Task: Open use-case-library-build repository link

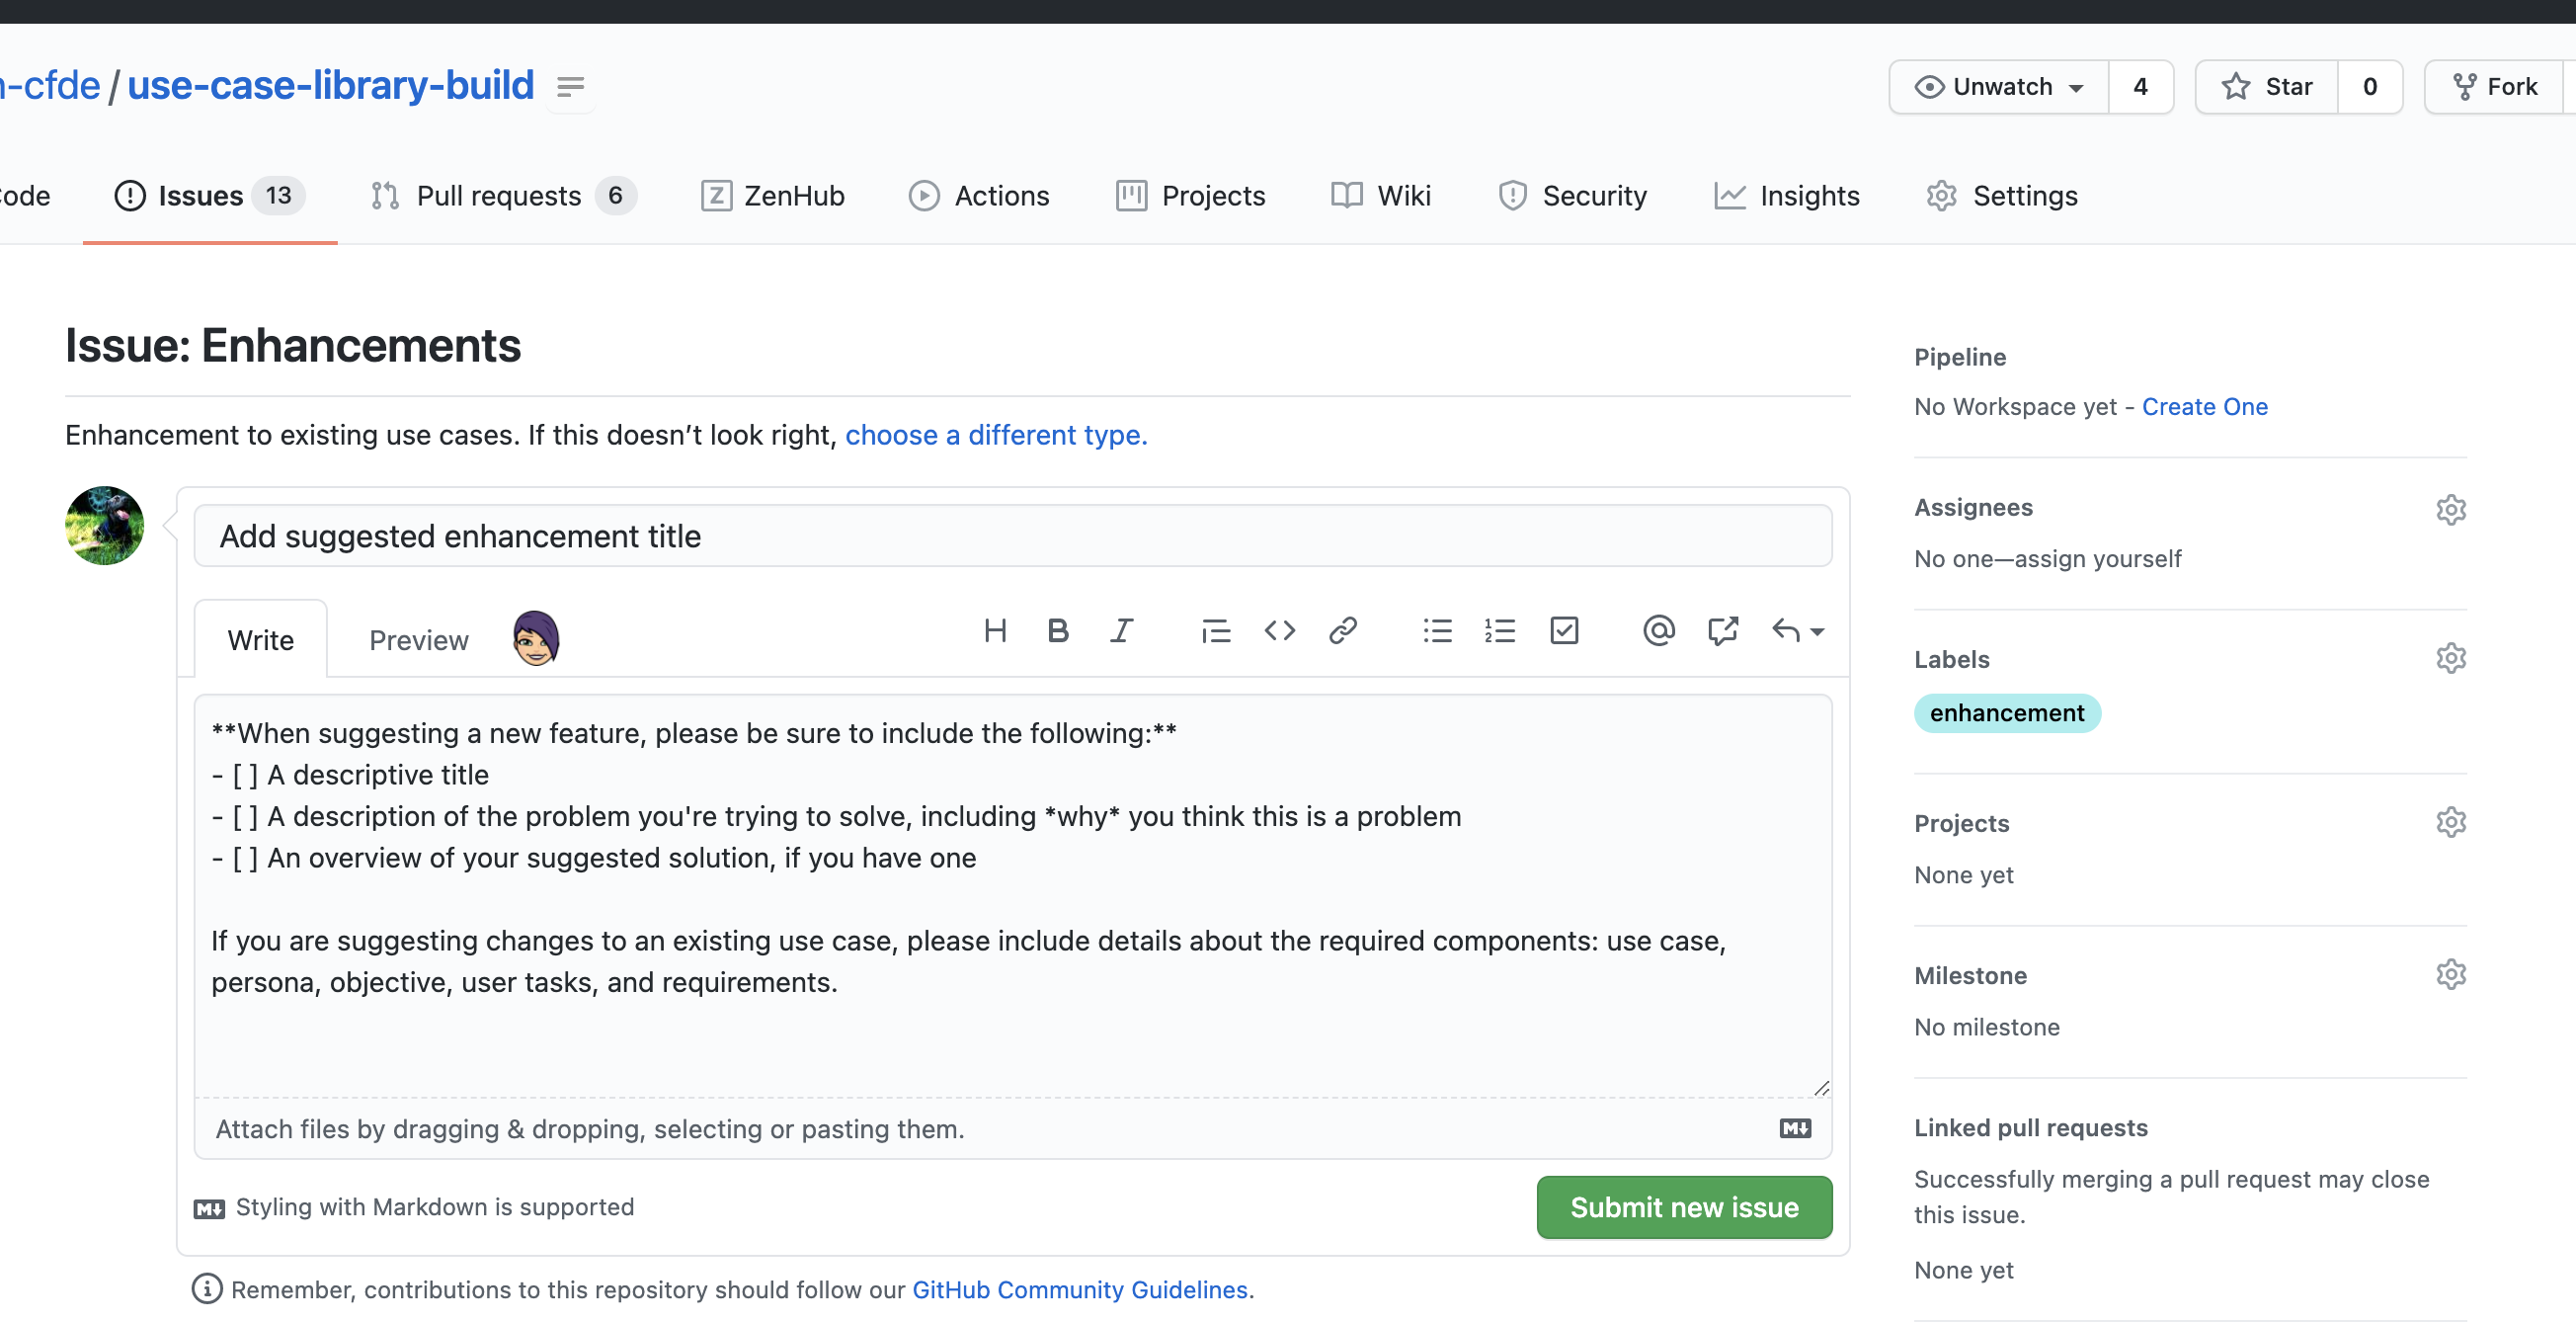Action: pyautogui.click(x=330, y=85)
